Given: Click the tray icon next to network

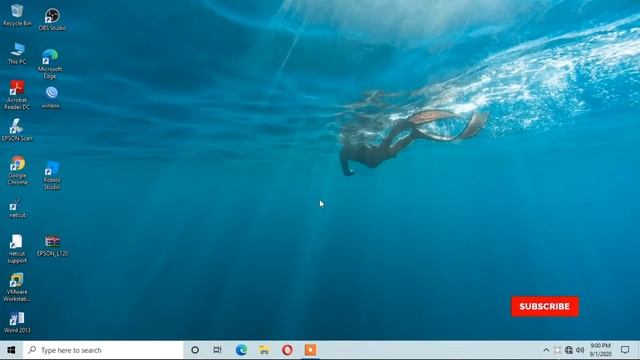Looking at the screenshot, I should tap(558, 350).
